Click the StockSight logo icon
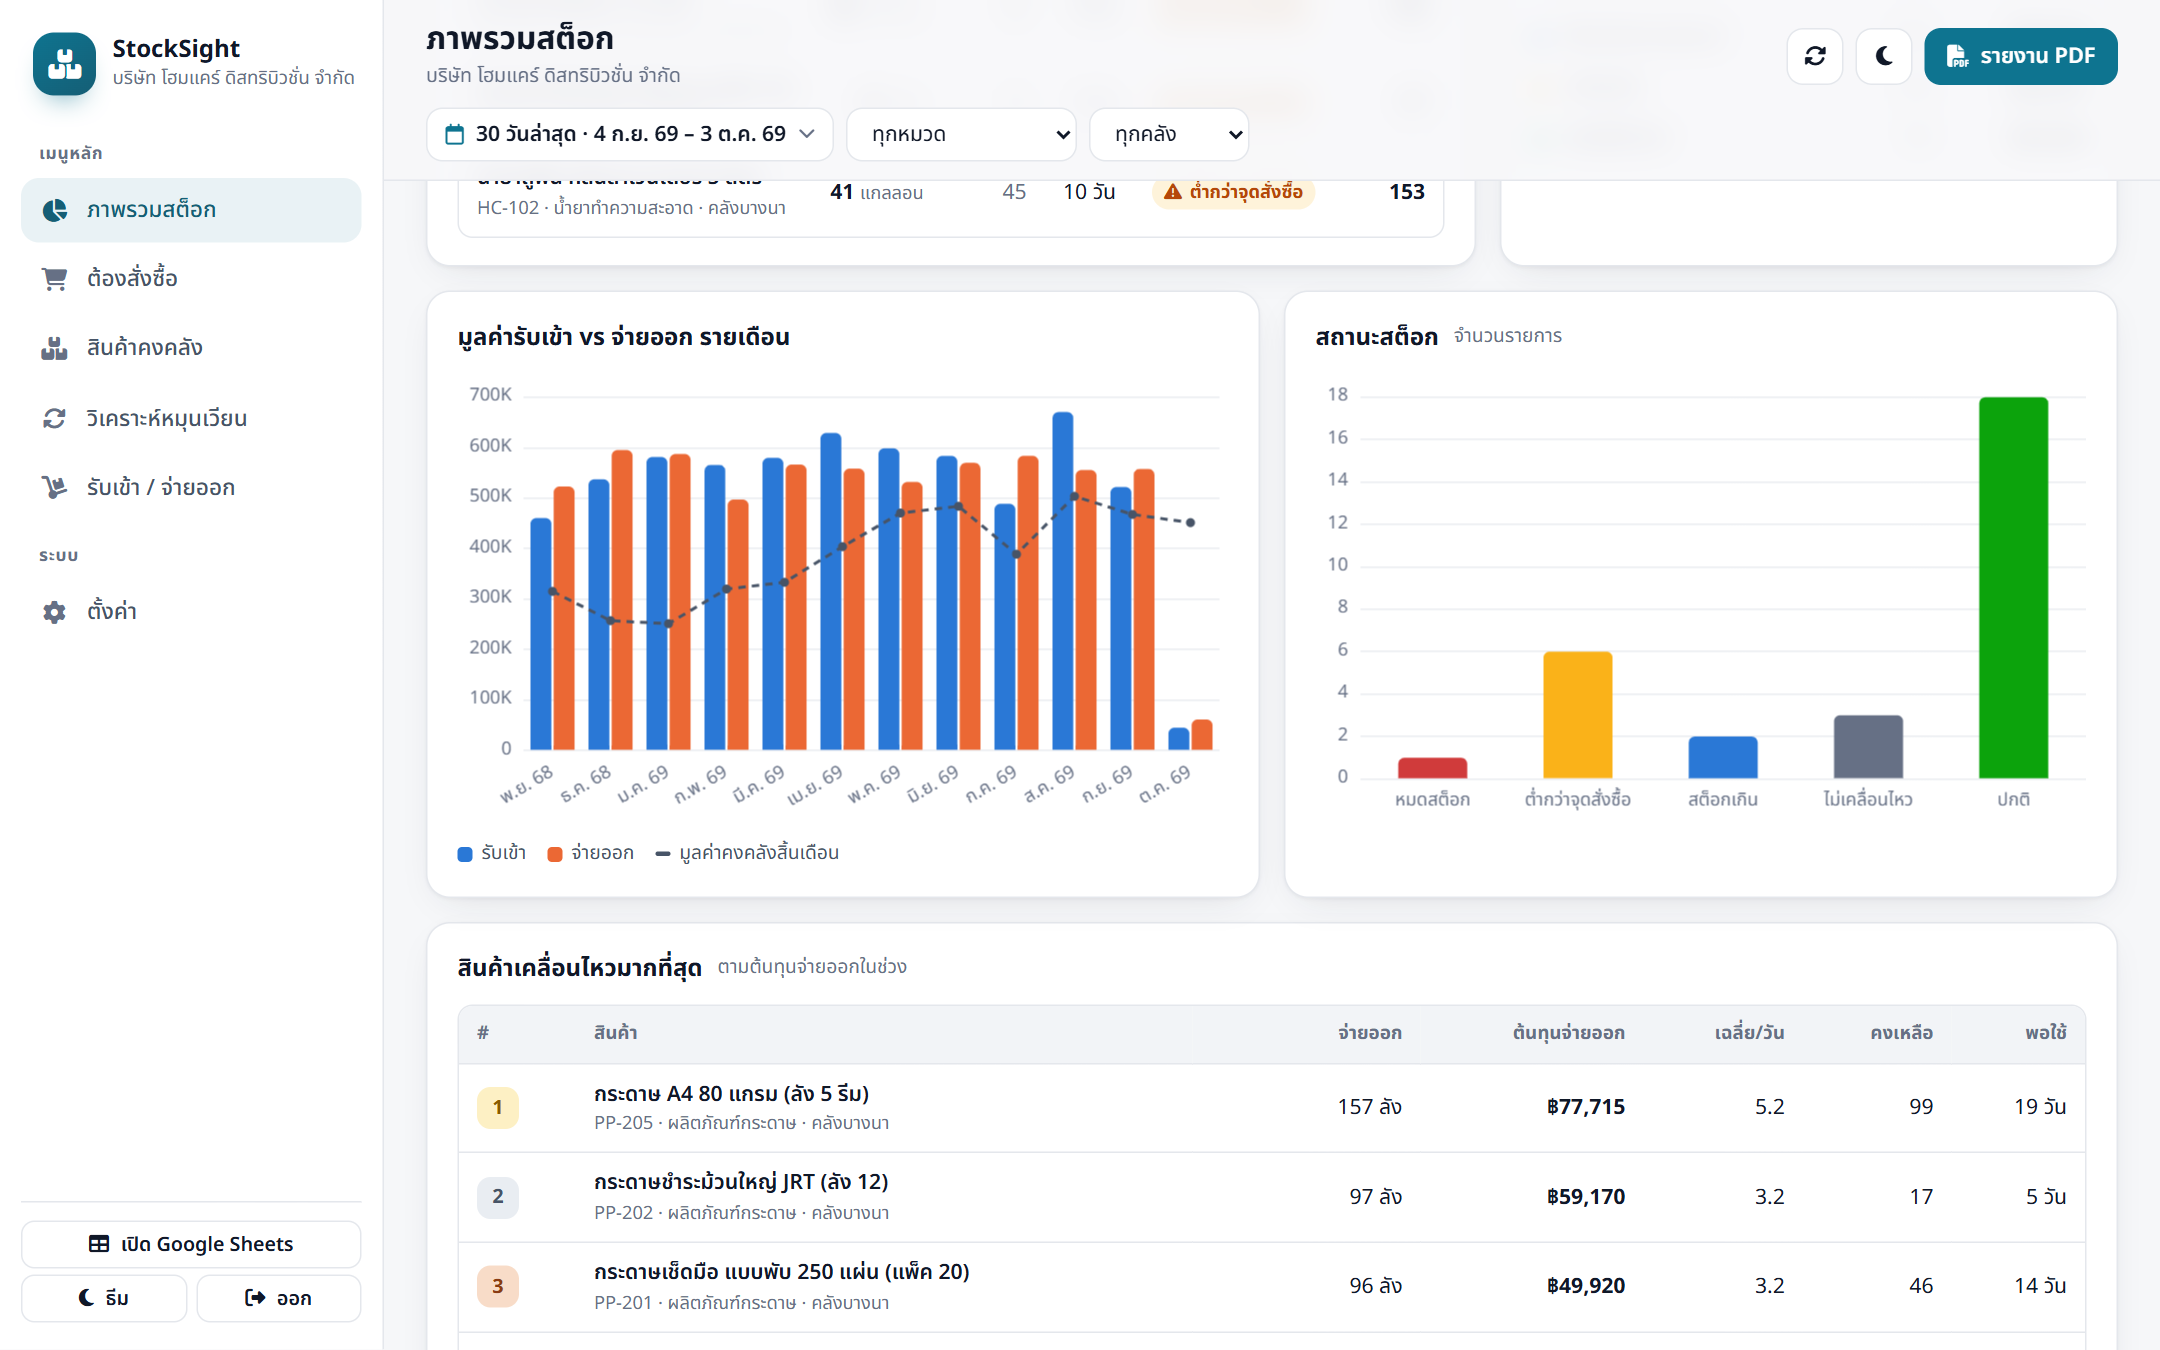2160x1350 pixels. [x=65, y=63]
